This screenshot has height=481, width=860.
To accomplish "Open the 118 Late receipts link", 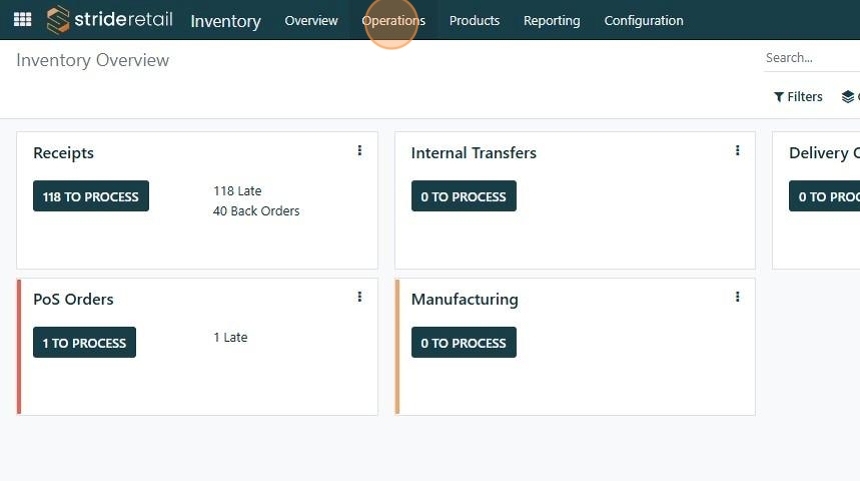I will (237, 191).
